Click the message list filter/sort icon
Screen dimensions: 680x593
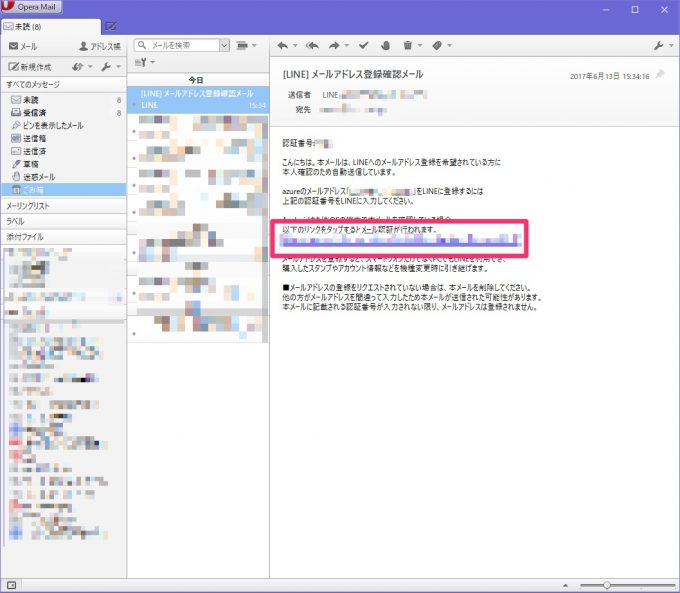[141, 62]
